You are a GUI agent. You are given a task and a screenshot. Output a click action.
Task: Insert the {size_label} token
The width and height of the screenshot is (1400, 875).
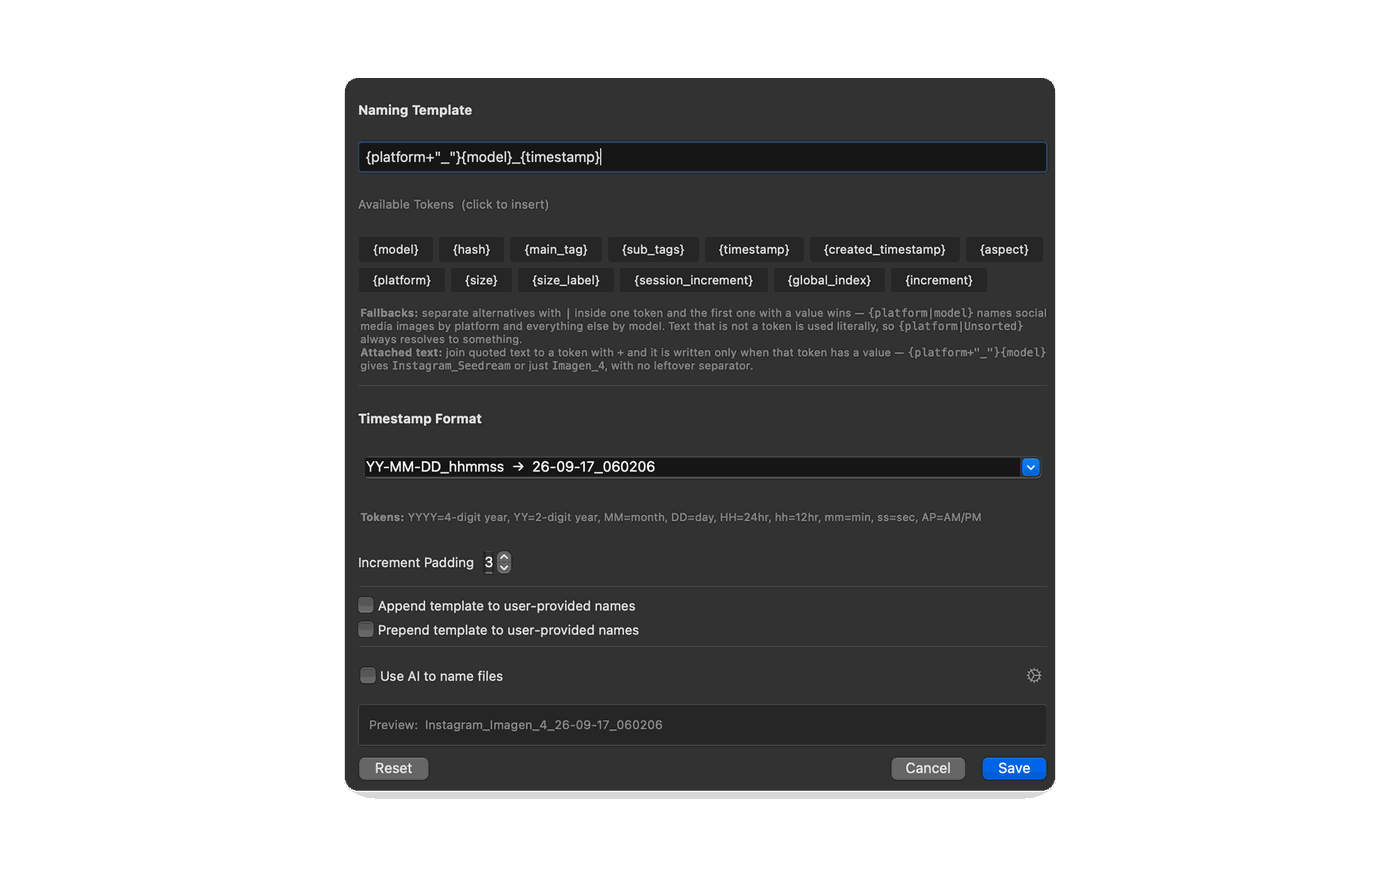566,280
